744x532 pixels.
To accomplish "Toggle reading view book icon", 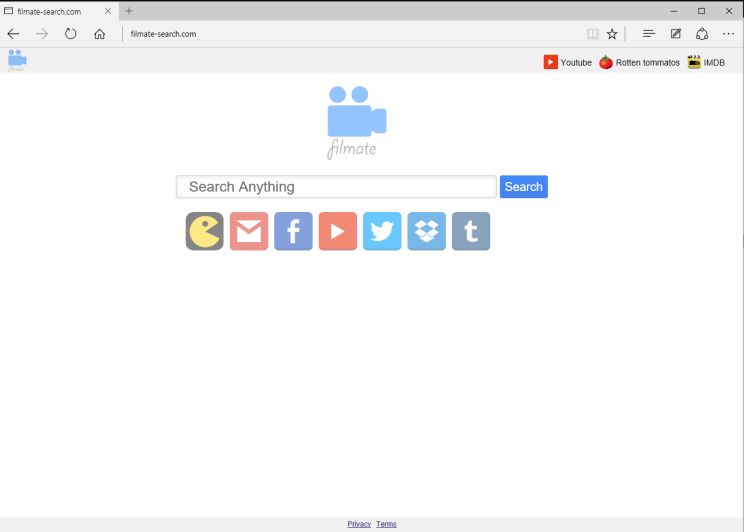I will [x=592, y=34].
